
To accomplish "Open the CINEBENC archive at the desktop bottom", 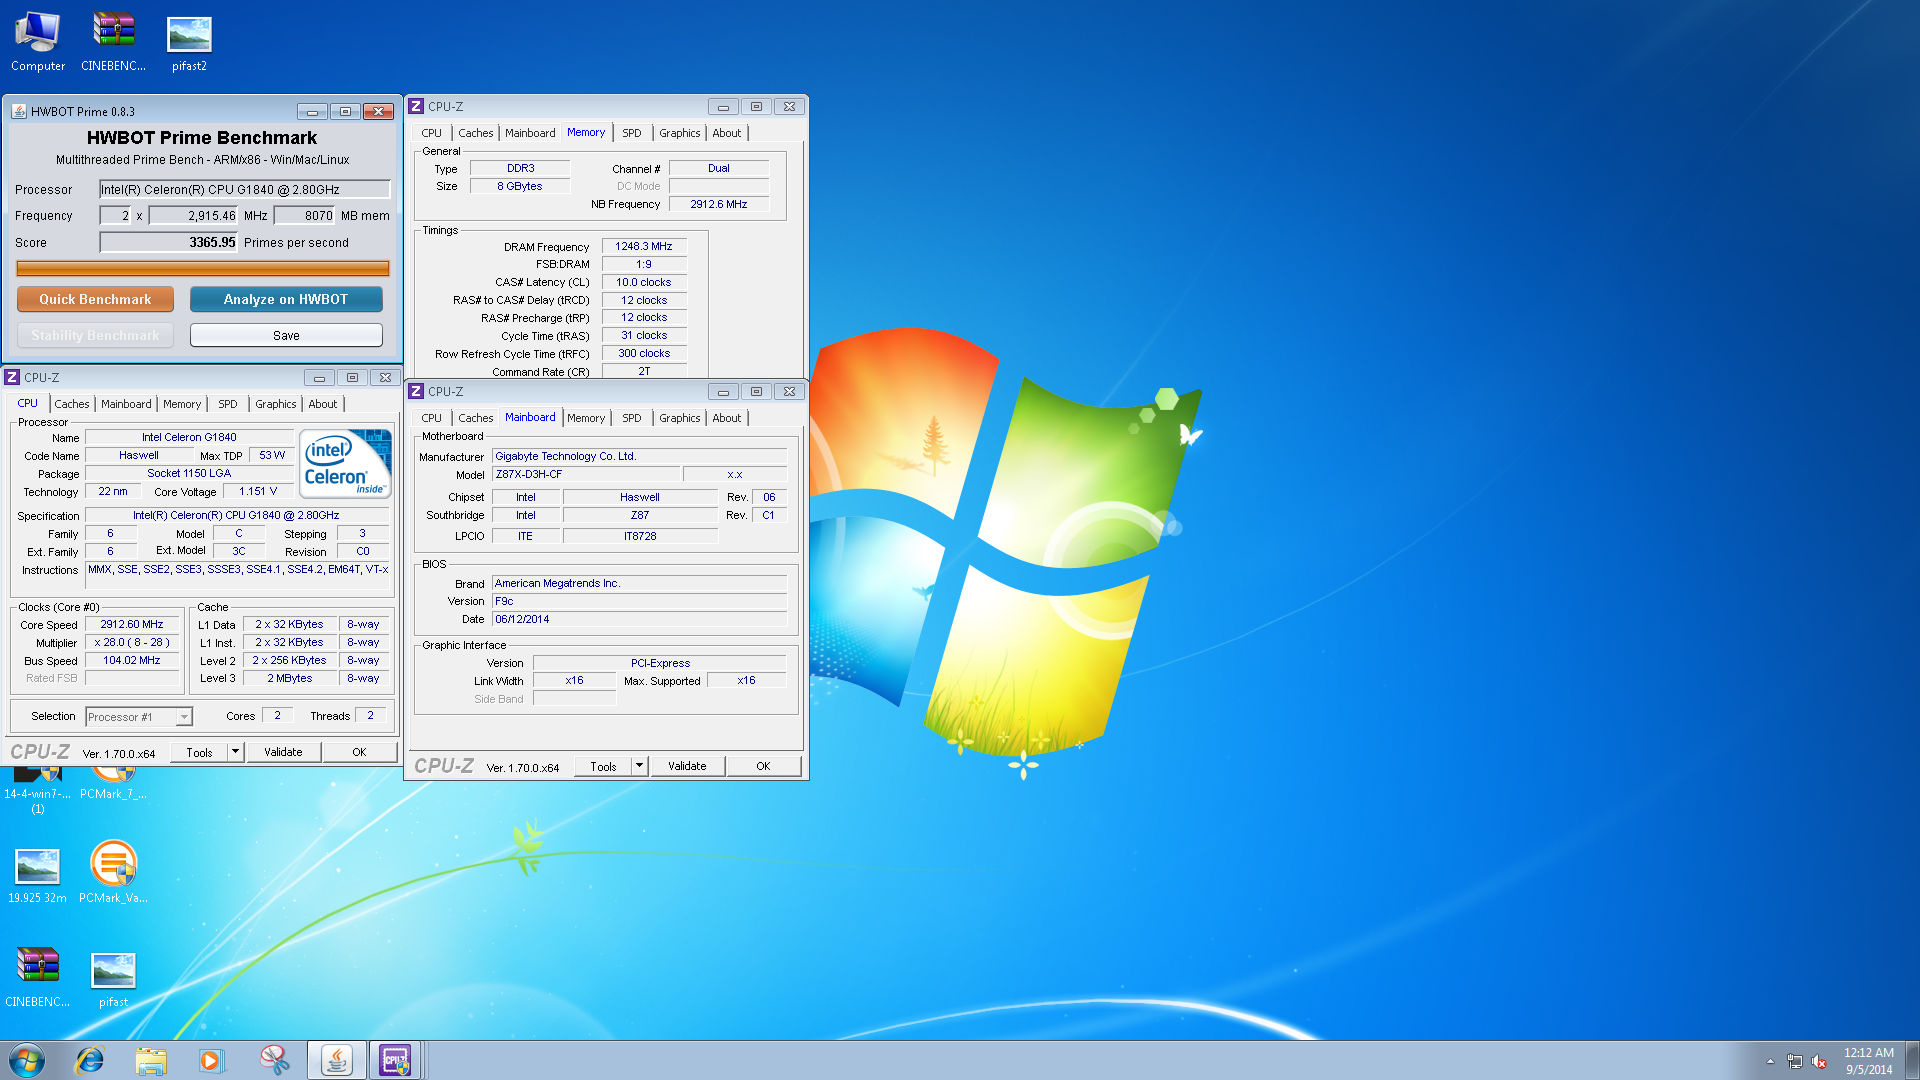I will 38,976.
